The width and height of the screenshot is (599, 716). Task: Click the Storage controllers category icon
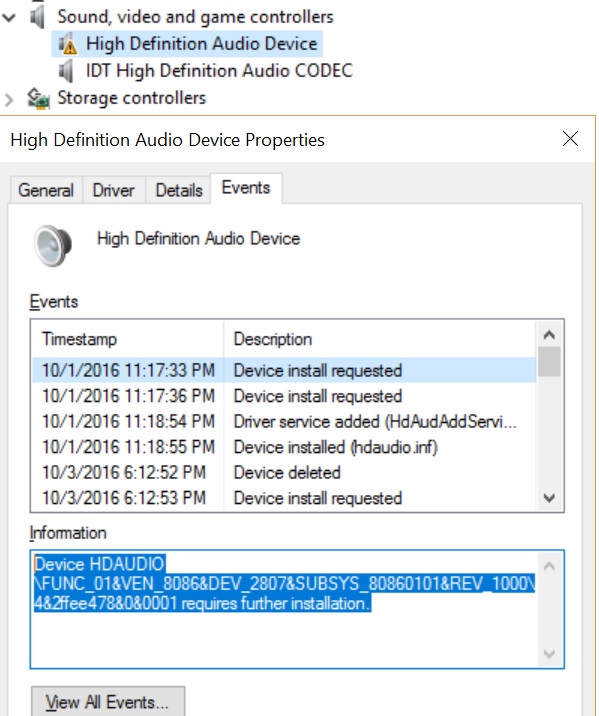[38, 98]
